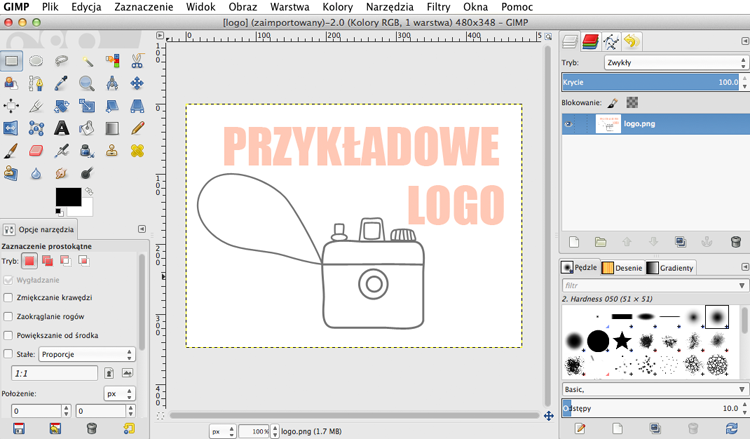This screenshot has height=439, width=750.
Task: Click the black foreground color swatch
Action: pos(68,197)
